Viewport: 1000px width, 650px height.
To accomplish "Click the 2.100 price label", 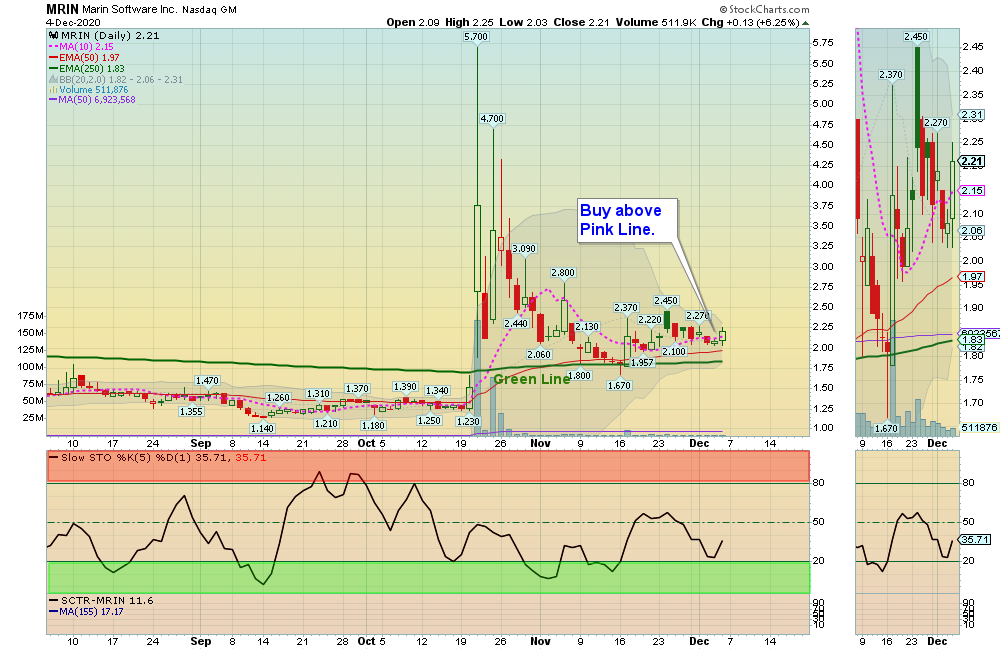I will click(x=674, y=351).
